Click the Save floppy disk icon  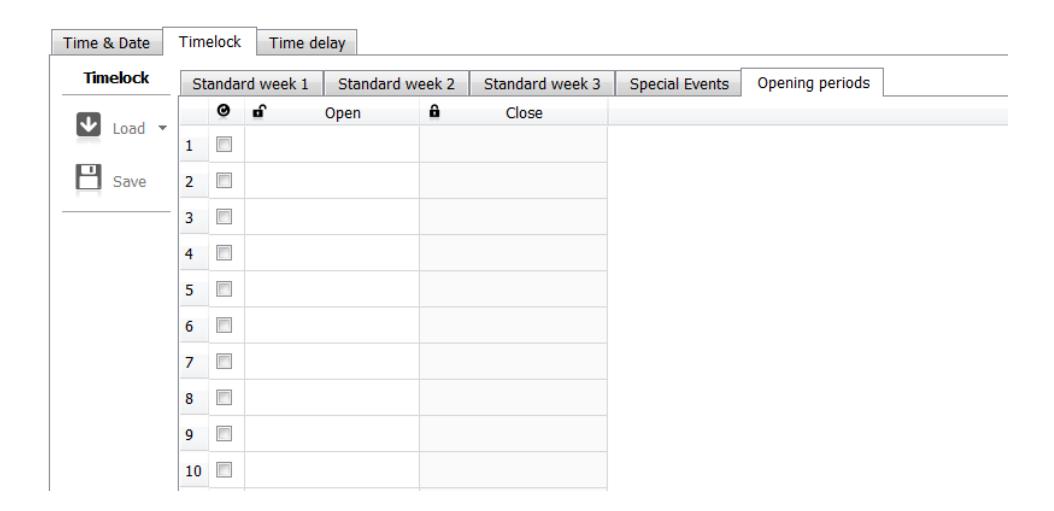tap(88, 179)
